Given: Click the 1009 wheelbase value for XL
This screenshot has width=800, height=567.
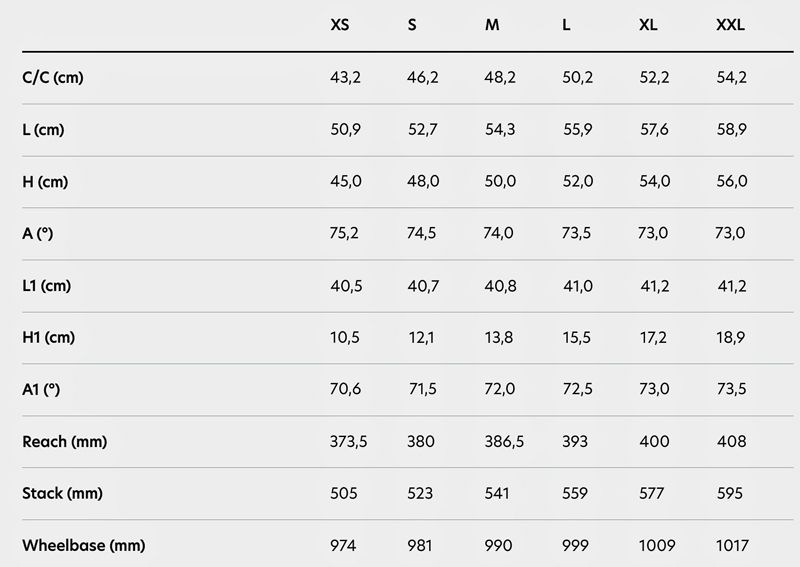Looking at the screenshot, I should click(x=657, y=546).
